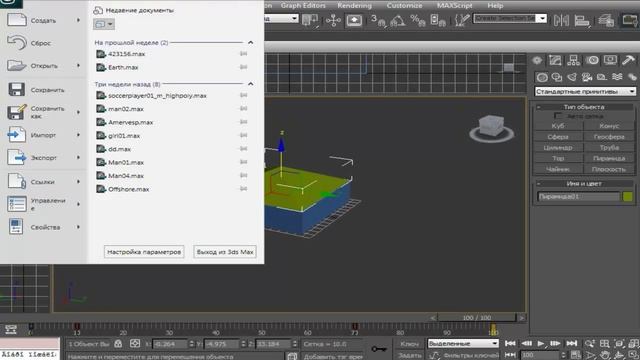This screenshot has height=360, width=640.
Task: Open Стандартные примитивы dropdown
Action: point(585,91)
